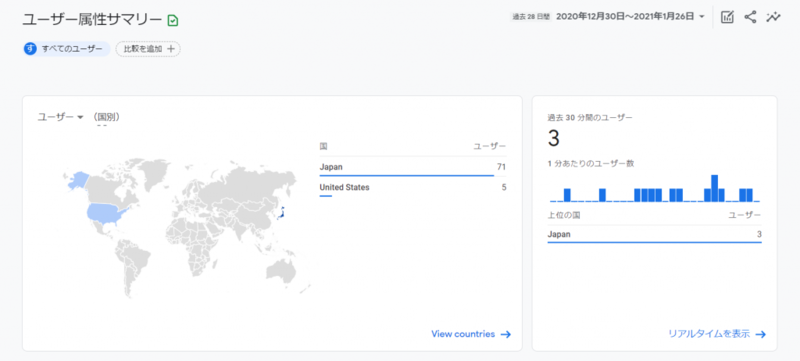The height and width of the screenshot is (361, 800).
Task: Click the share report icon
Action: (750, 17)
